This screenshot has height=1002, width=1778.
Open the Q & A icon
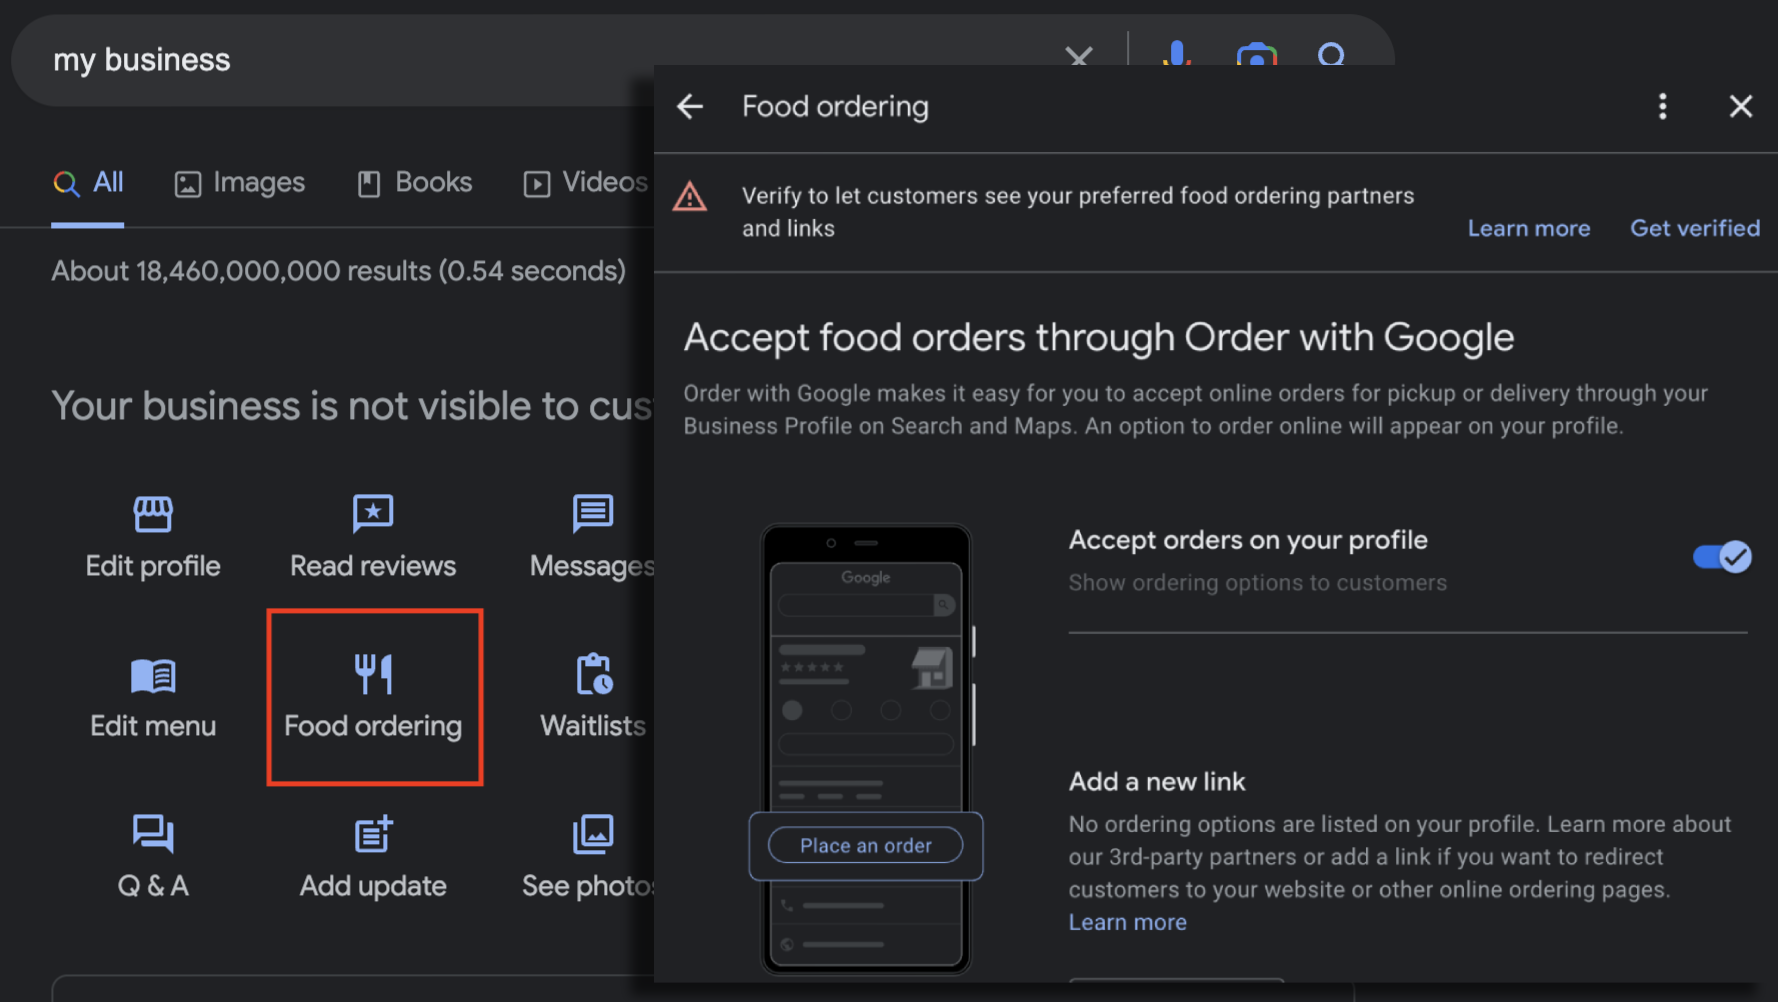tap(153, 834)
